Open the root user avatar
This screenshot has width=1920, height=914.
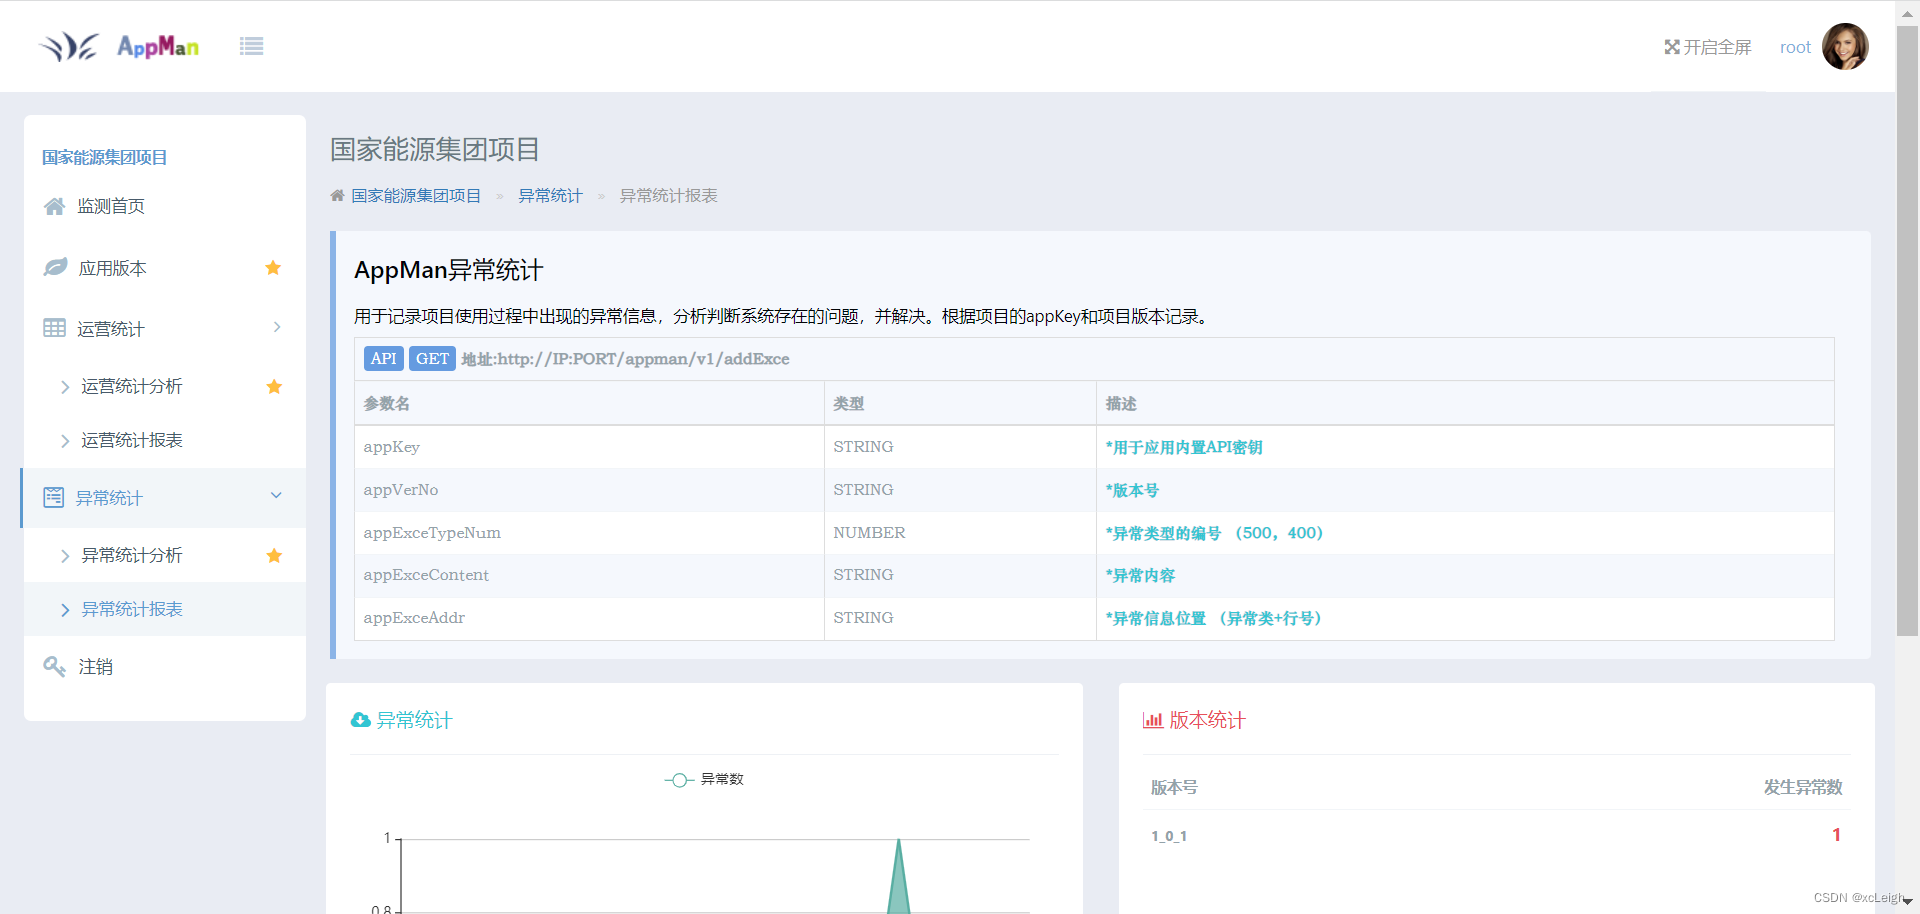pos(1844,47)
